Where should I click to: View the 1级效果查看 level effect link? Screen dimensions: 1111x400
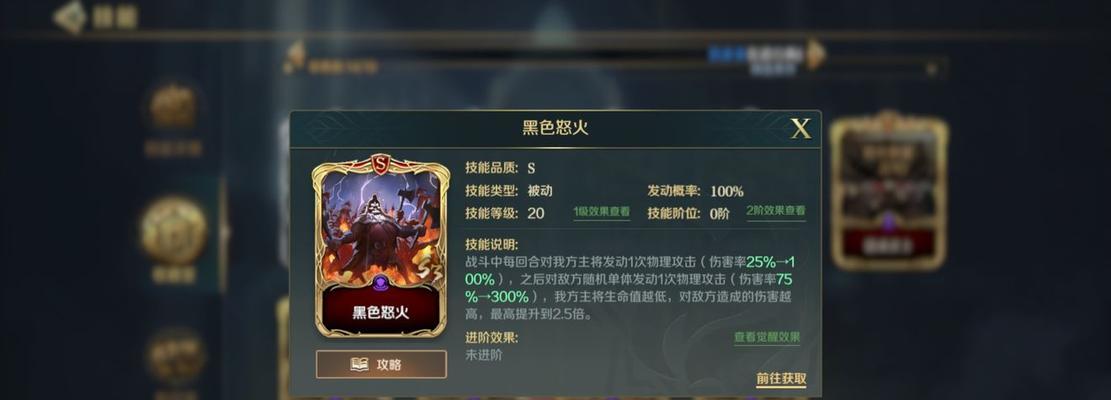coord(602,212)
